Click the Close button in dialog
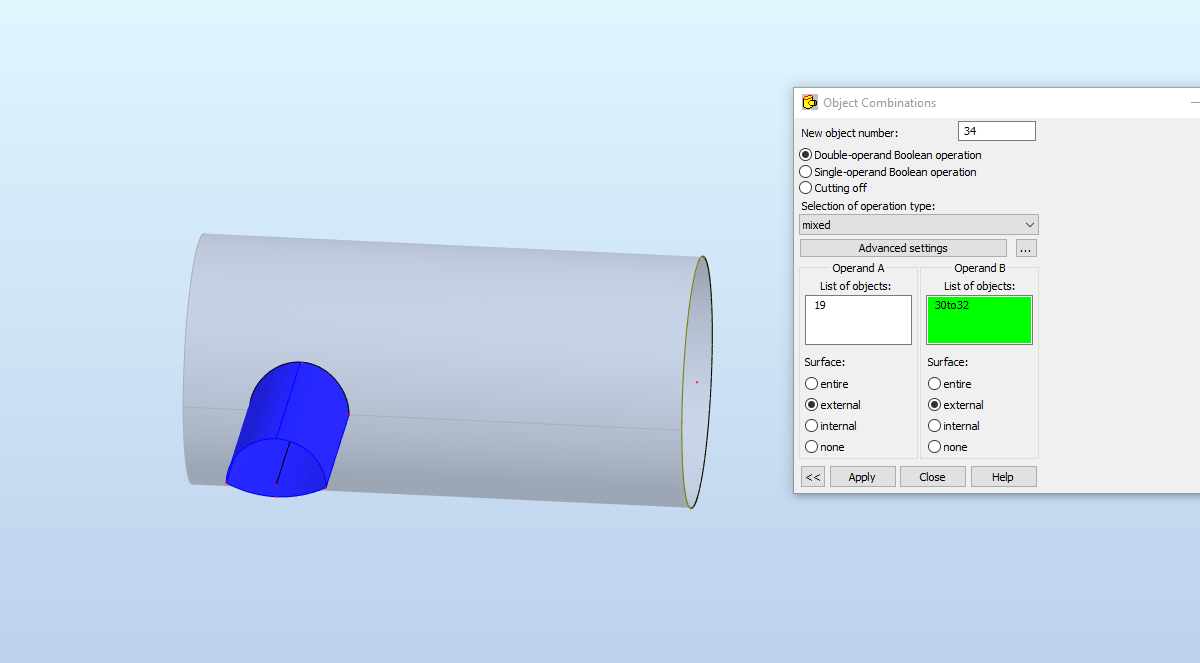 [932, 477]
